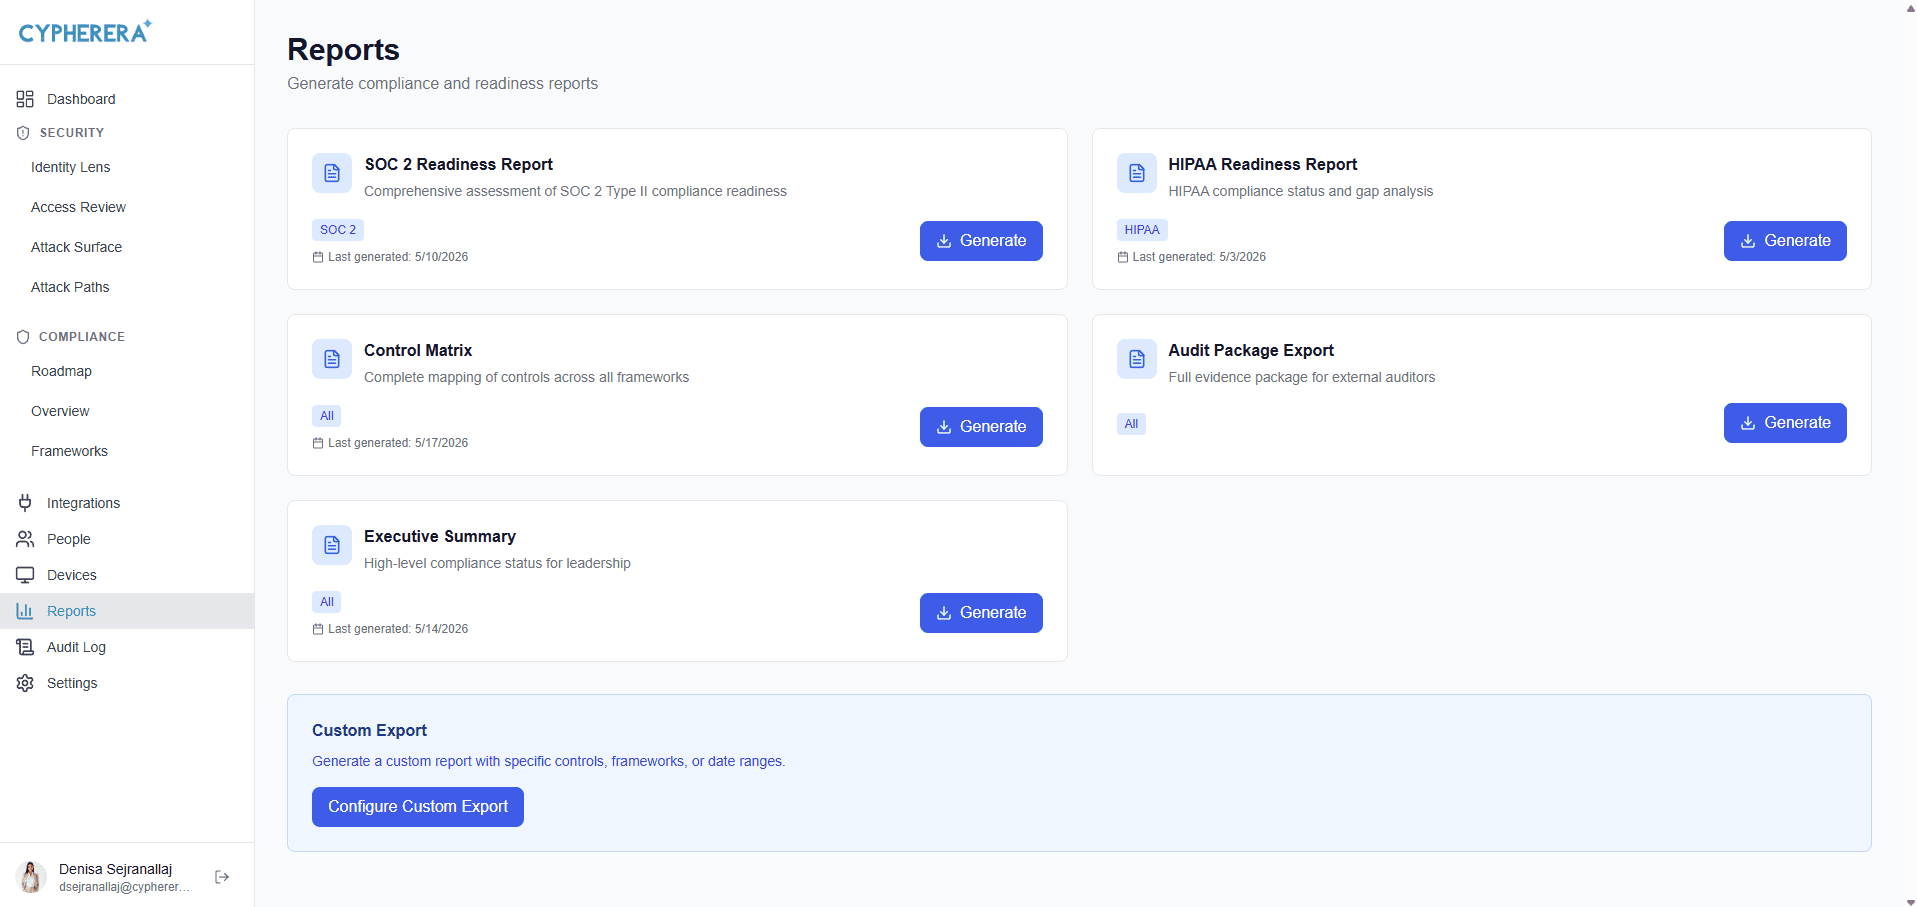Click the Control Matrix document icon
This screenshot has width=1917, height=907.
(332, 359)
